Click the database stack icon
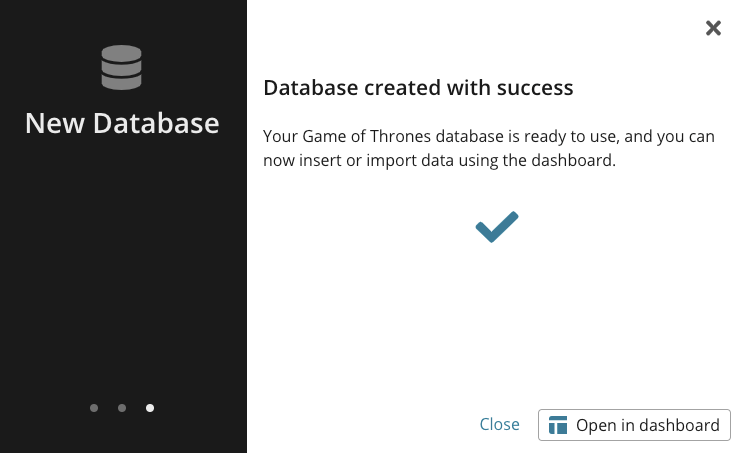742x453 pixels. (122, 67)
